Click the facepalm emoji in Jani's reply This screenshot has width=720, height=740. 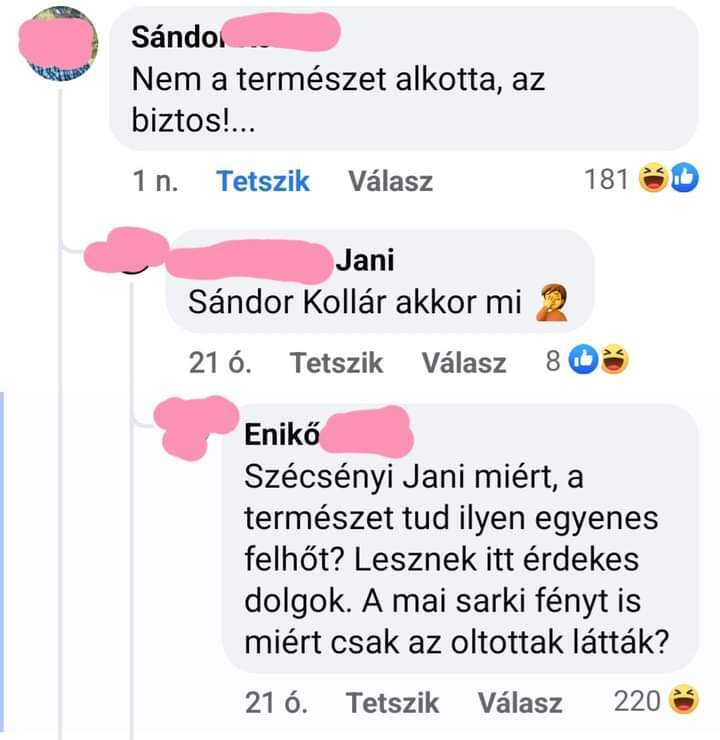point(552,303)
